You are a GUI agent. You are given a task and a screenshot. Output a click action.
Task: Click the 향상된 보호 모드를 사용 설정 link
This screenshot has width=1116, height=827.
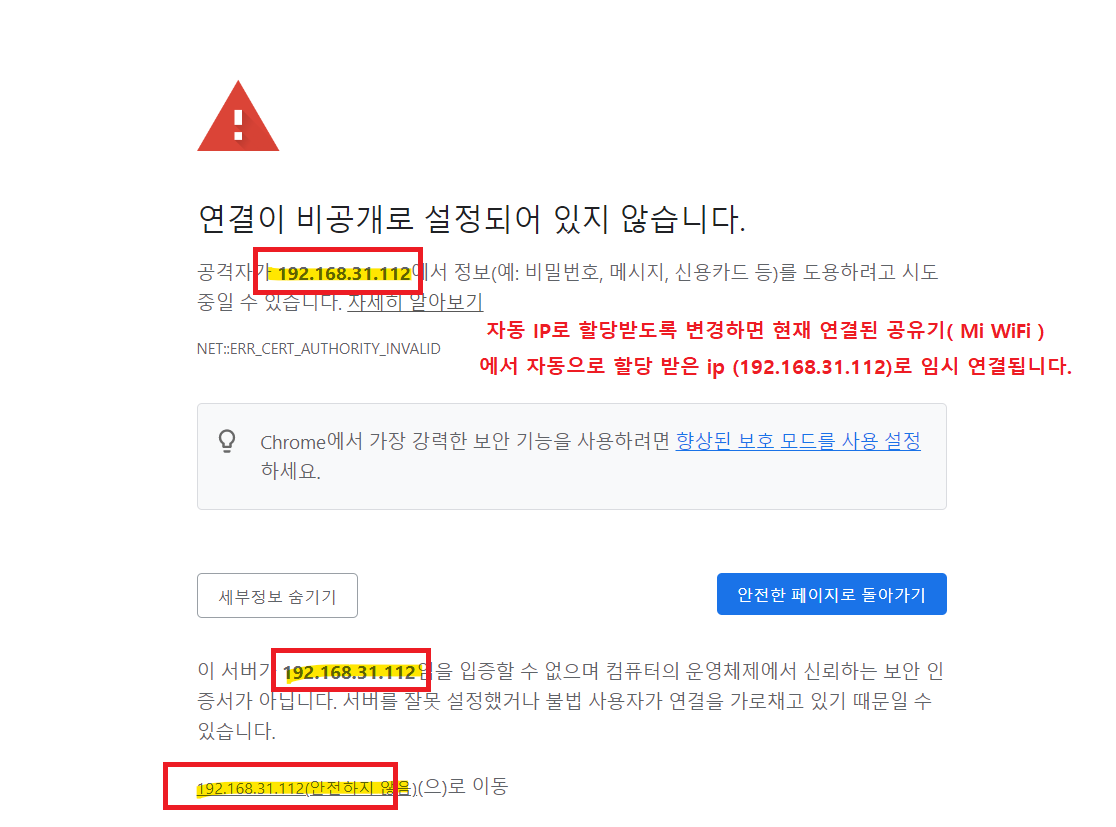tap(798, 441)
